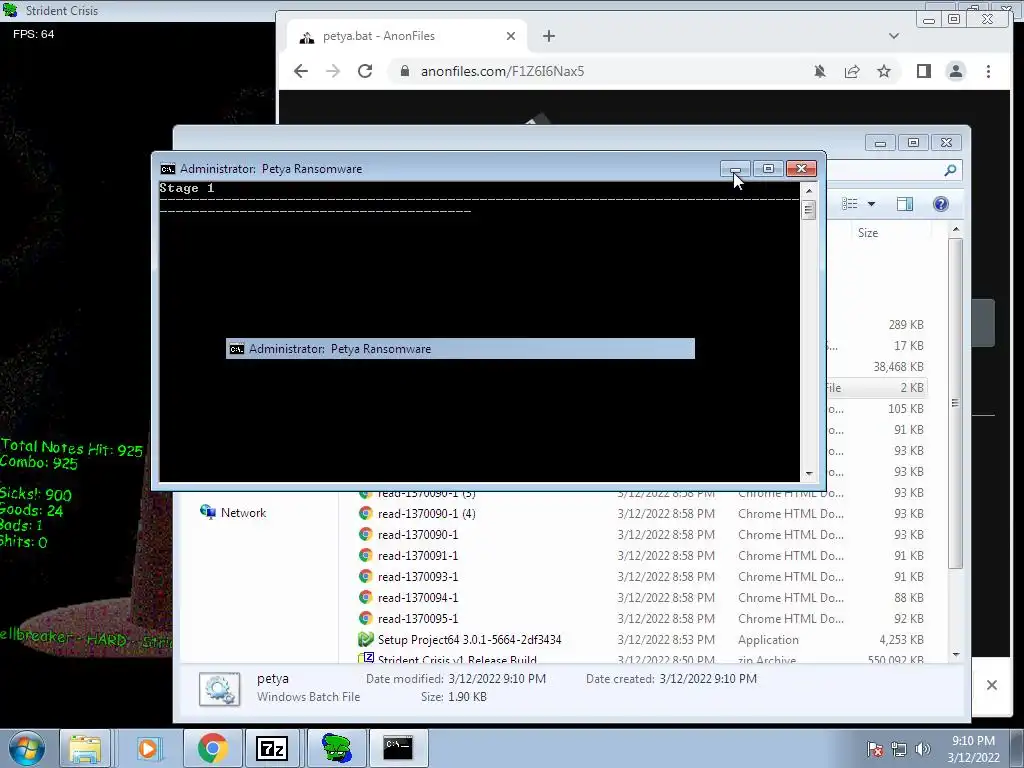Click the muted notifications bell icon

(820, 71)
